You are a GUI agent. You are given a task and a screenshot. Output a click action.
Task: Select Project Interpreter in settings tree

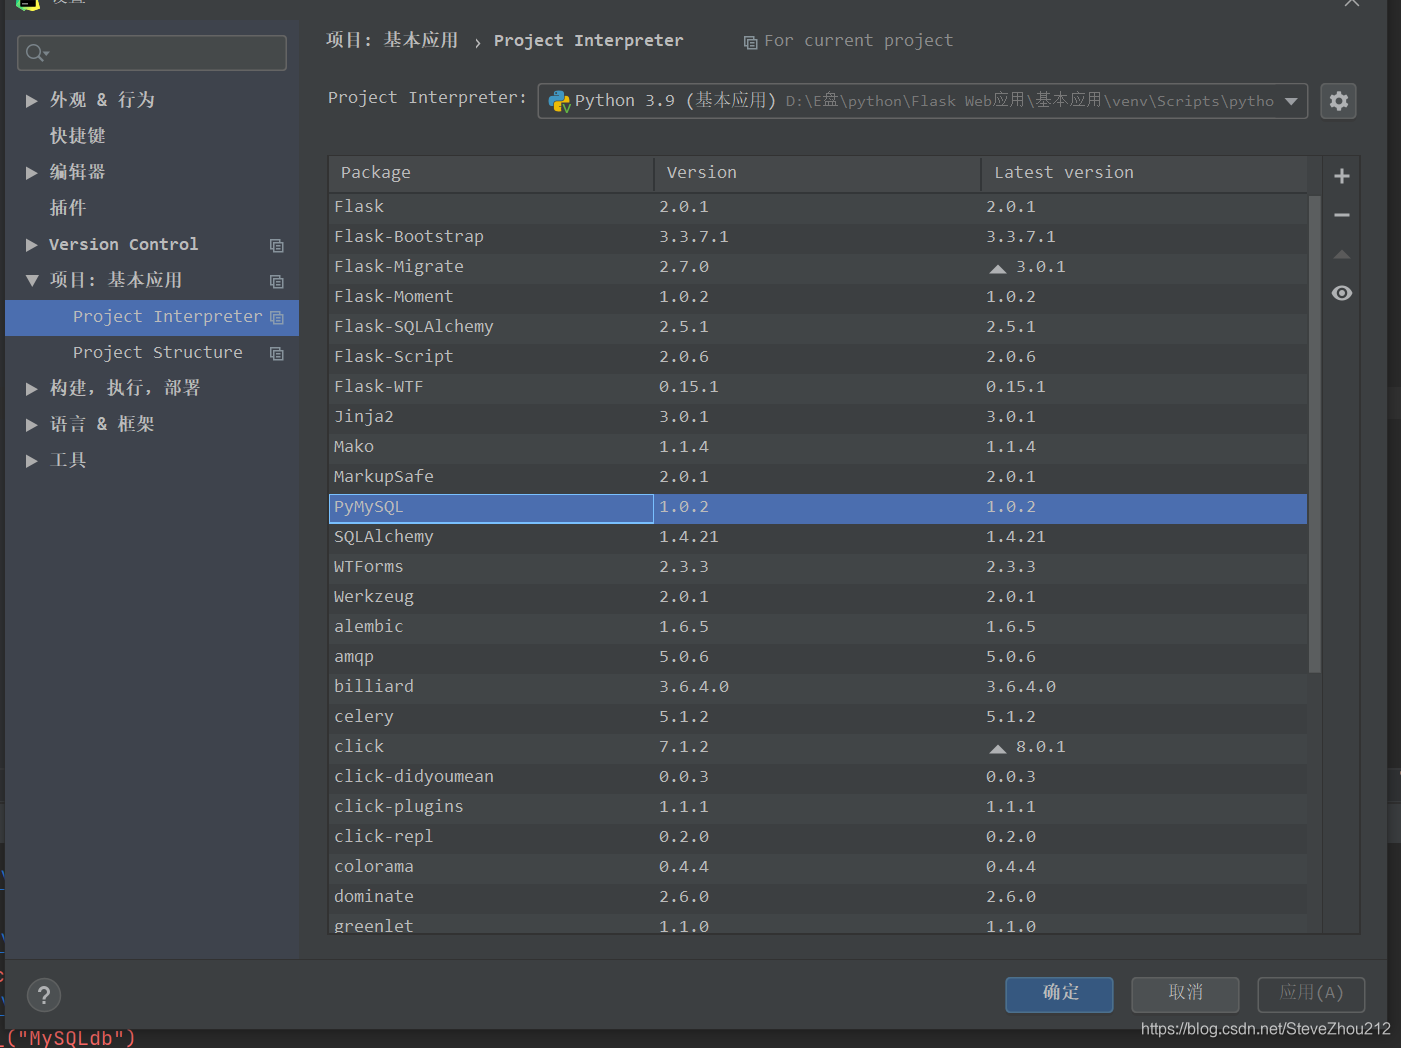tap(152, 317)
